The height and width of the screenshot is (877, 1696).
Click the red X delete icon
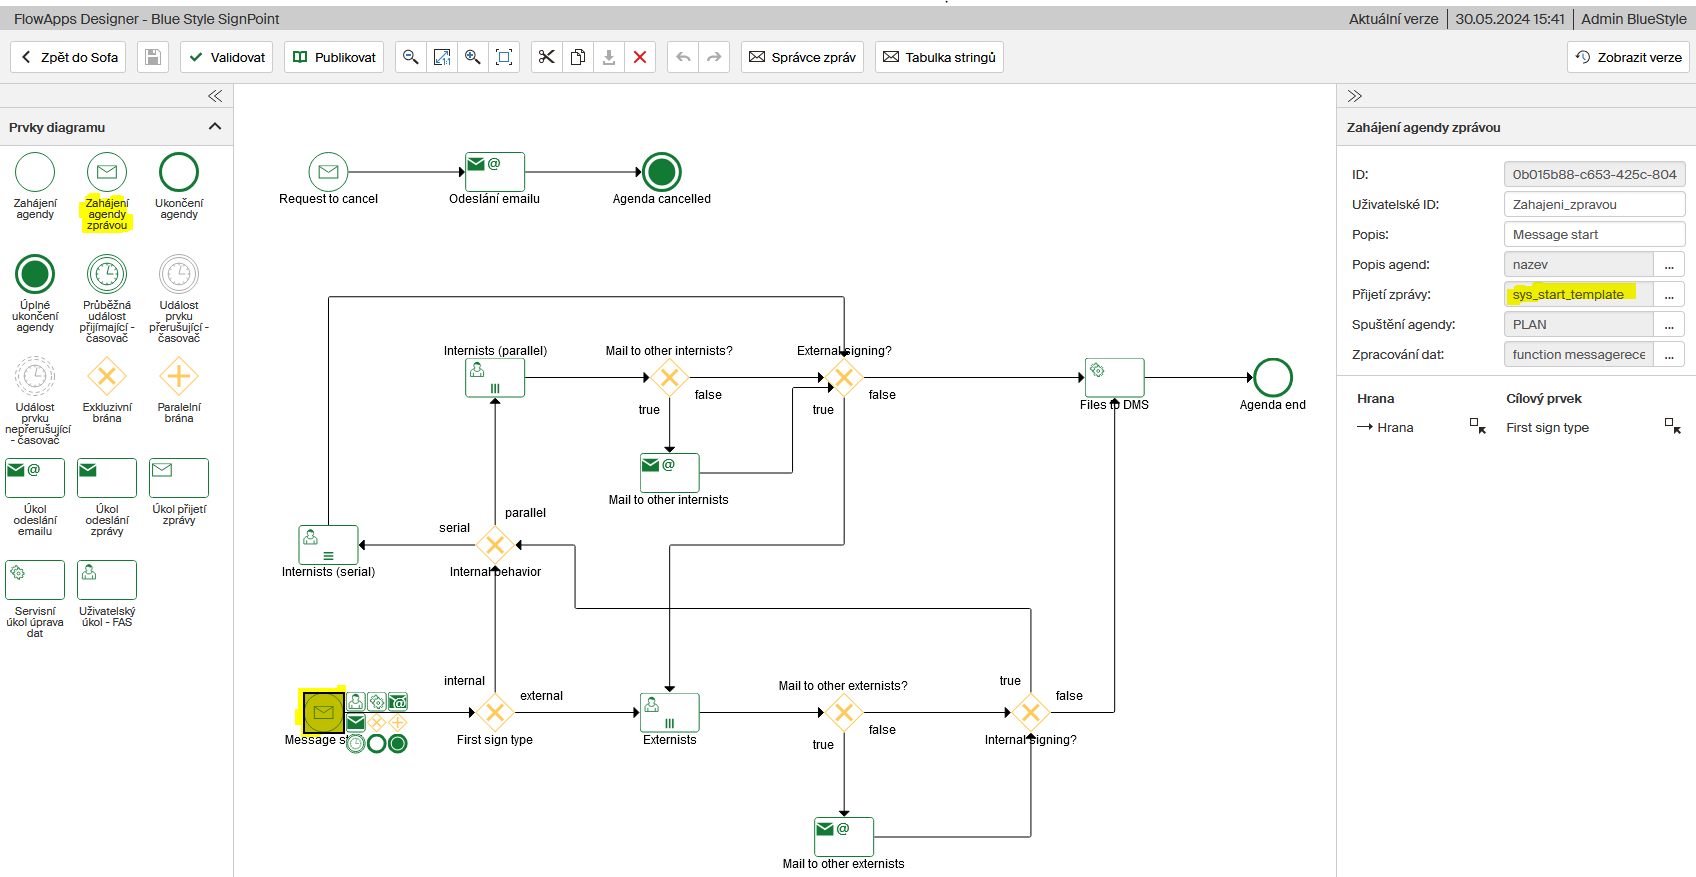pyautogui.click(x=640, y=57)
